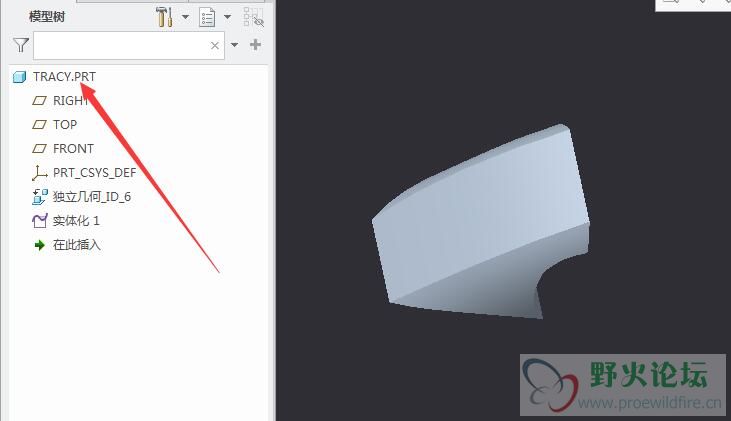Click the FRONT plane icon

point(40,149)
